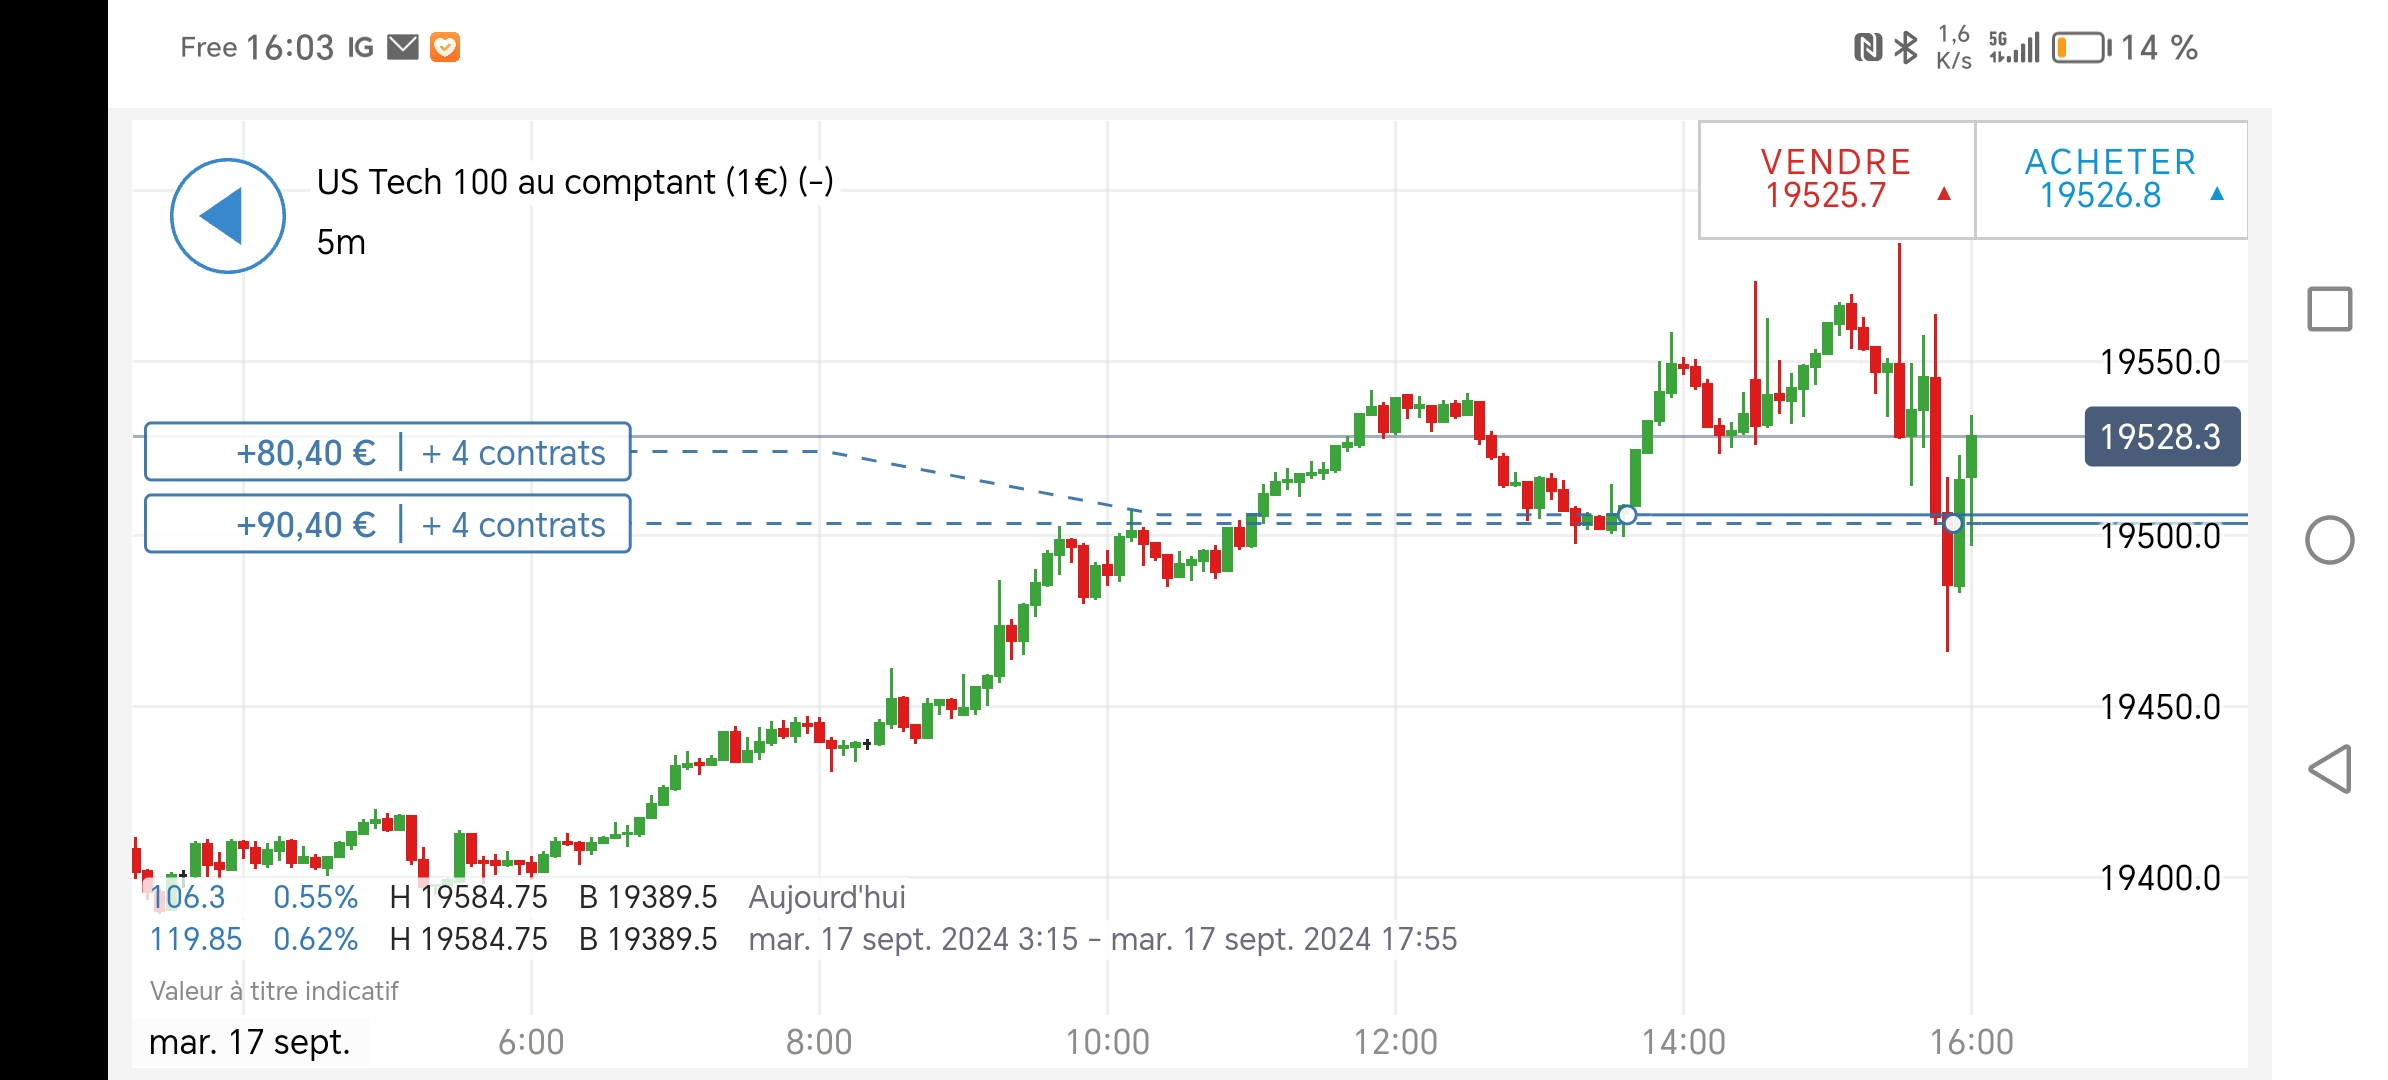Viewport: 2388px width, 1080px height.
Task: Tap the NFC status icon
Action: [x=1867, y=47]
